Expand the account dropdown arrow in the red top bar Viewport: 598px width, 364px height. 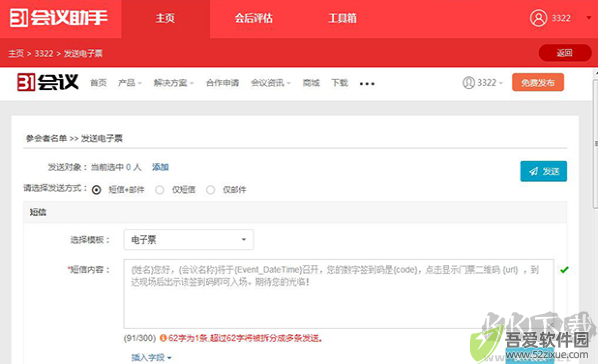click(x=589, y=18)
